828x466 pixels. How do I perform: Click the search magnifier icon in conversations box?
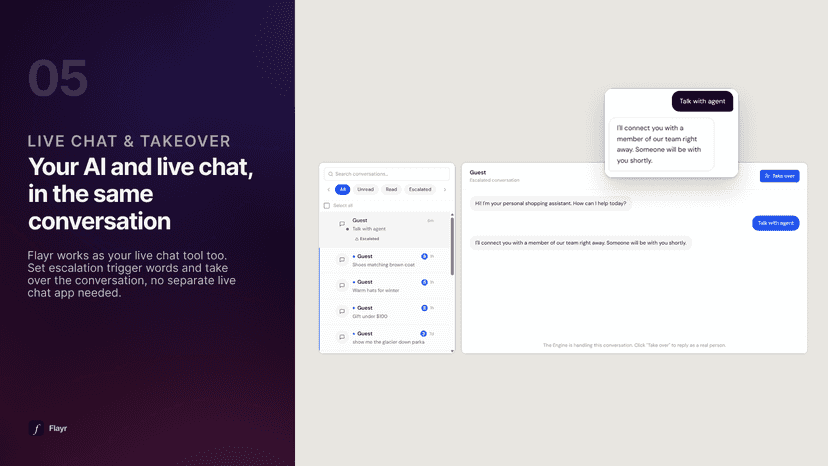331,174
